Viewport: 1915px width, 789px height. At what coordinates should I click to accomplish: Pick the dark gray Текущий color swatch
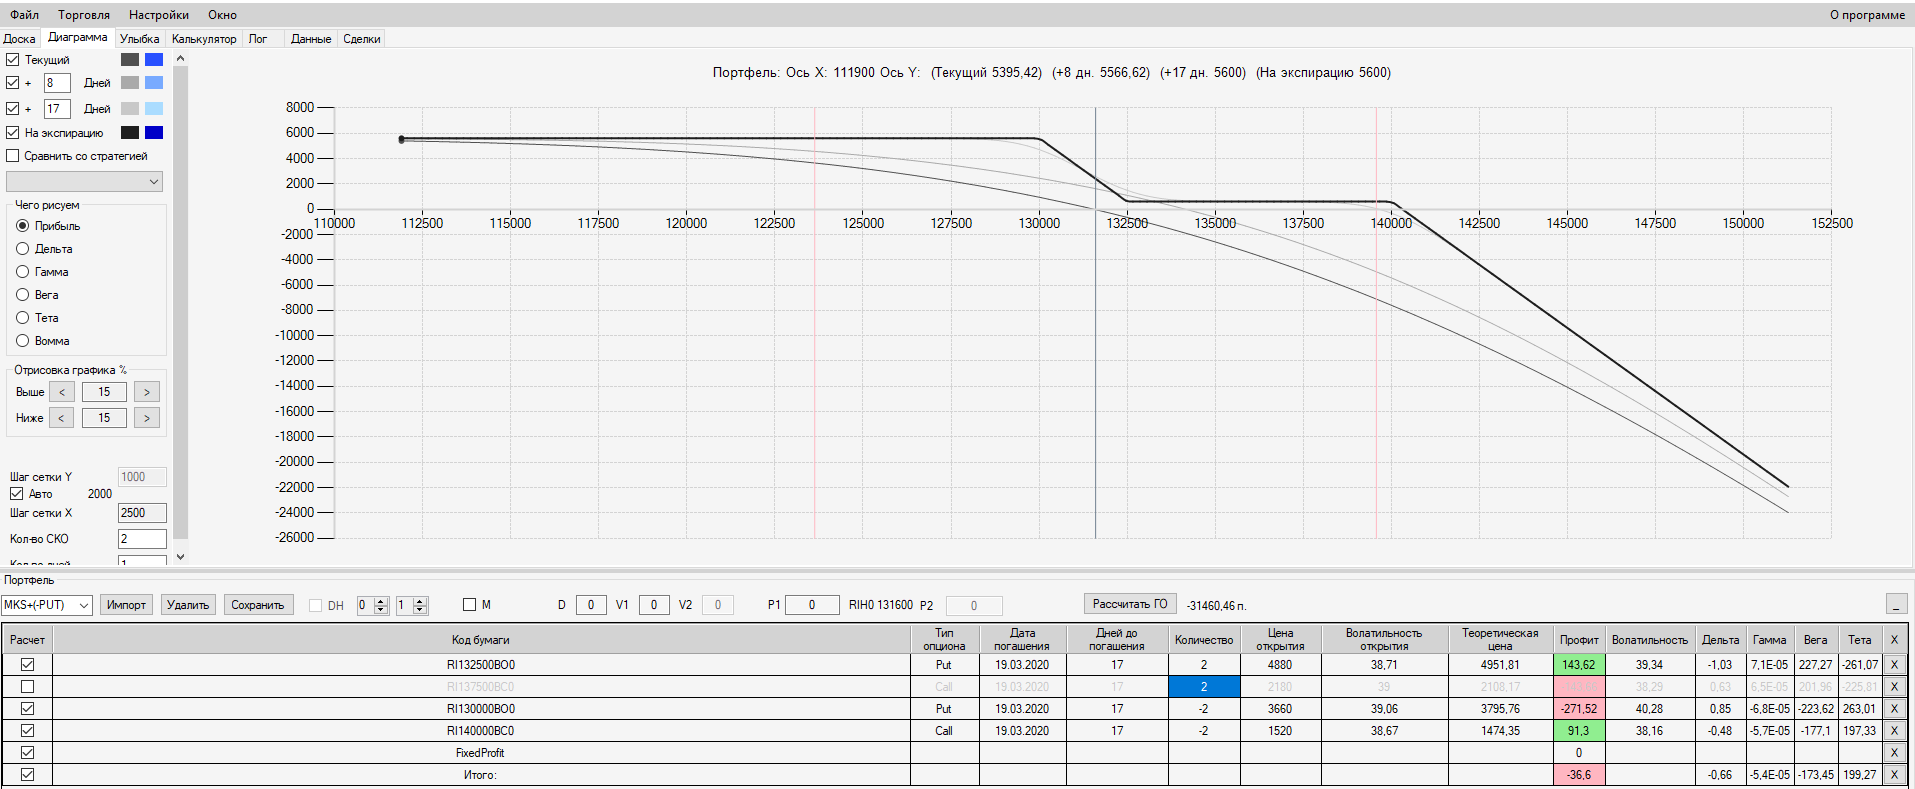130,60
